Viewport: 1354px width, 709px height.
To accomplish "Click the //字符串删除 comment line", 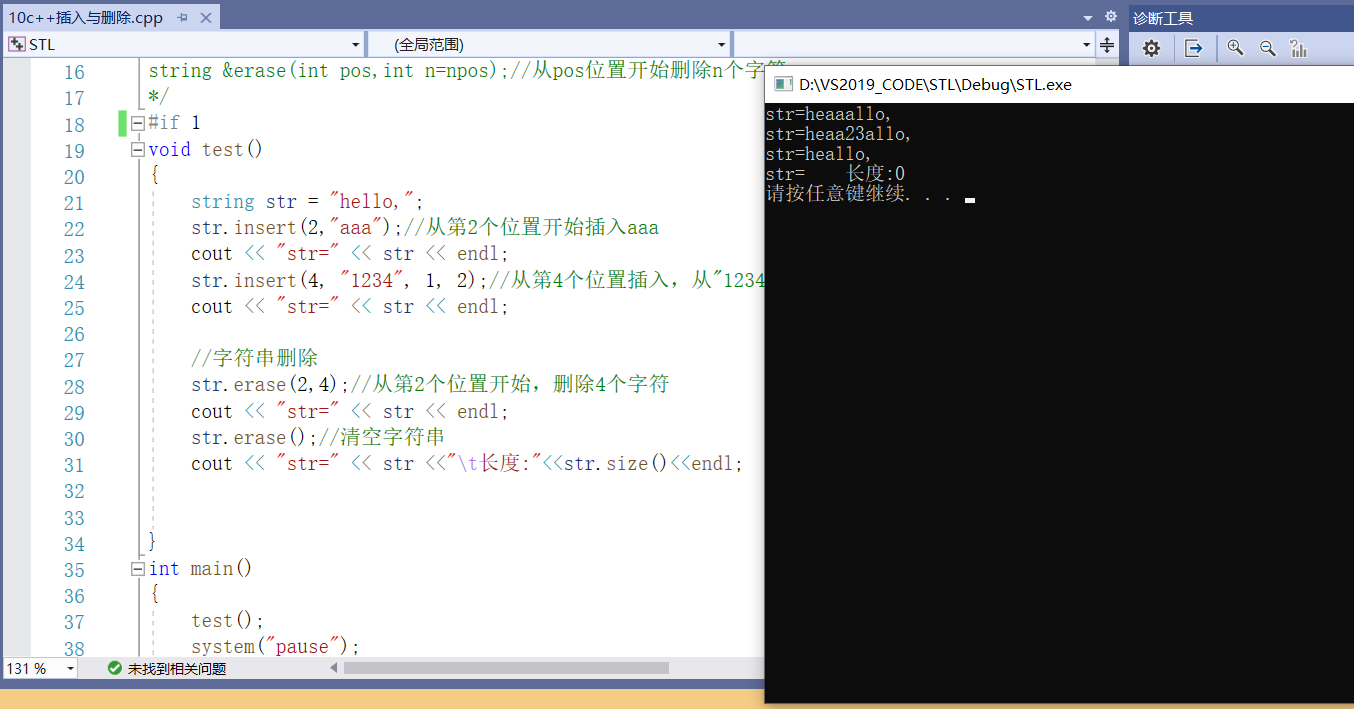I will pyautogui.click(x=254, y=359).
